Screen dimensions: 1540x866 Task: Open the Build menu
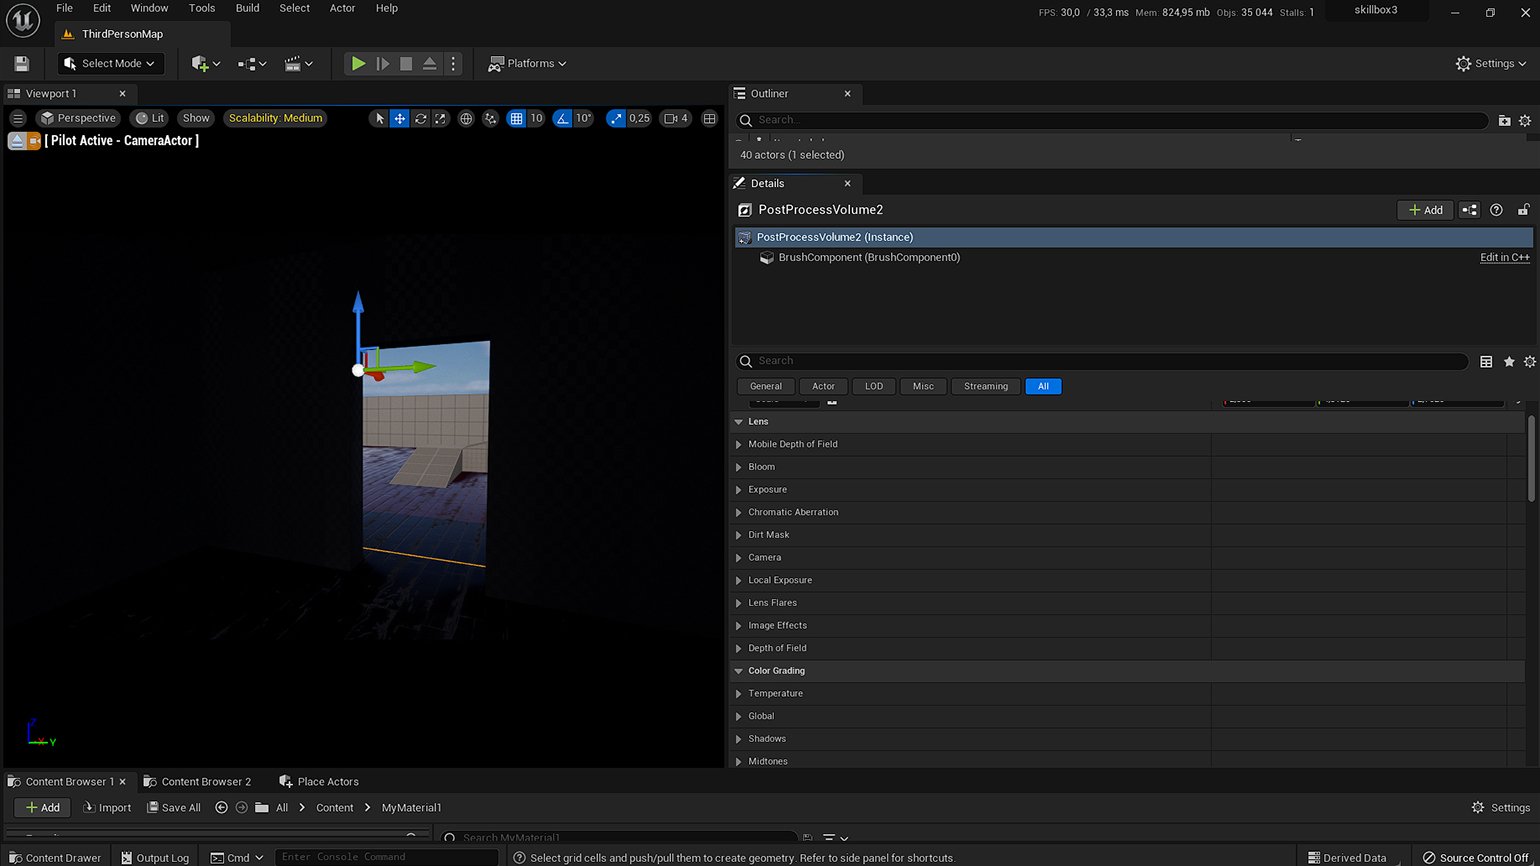point(247,8)
